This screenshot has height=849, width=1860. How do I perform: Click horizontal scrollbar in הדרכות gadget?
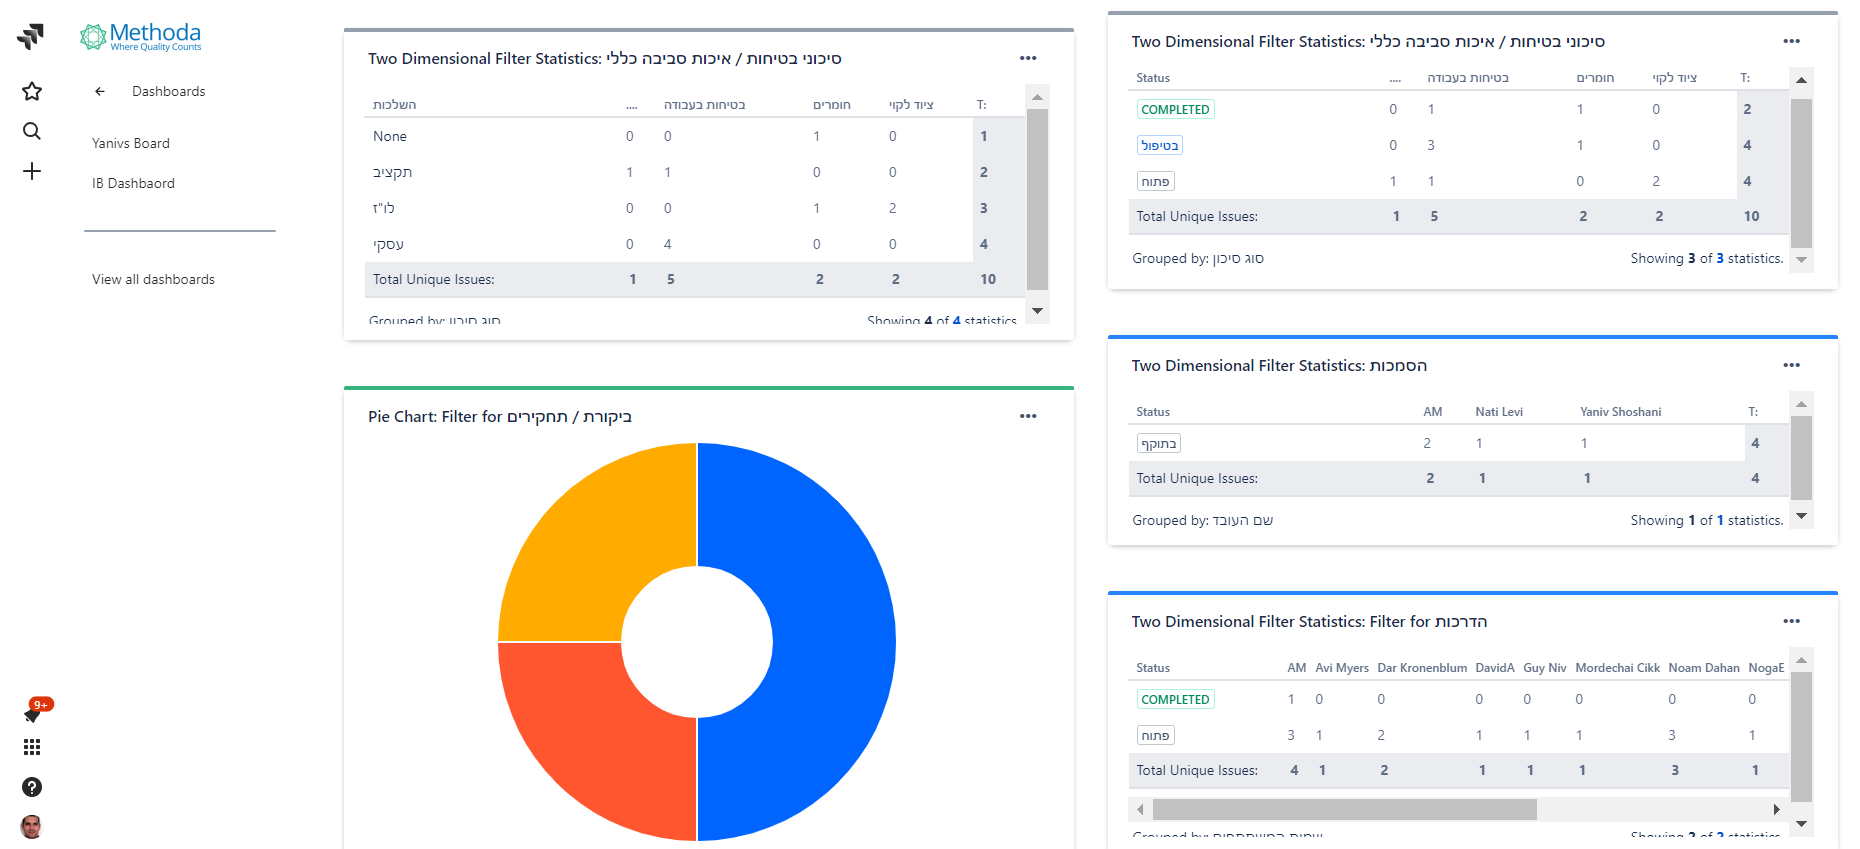(x=1344, y=809)
